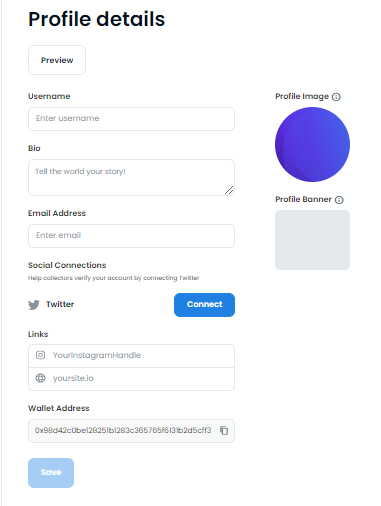Click the YourInstagramHandle input
This screenshot has width=381, height=506.
click(x=131, y=356)
